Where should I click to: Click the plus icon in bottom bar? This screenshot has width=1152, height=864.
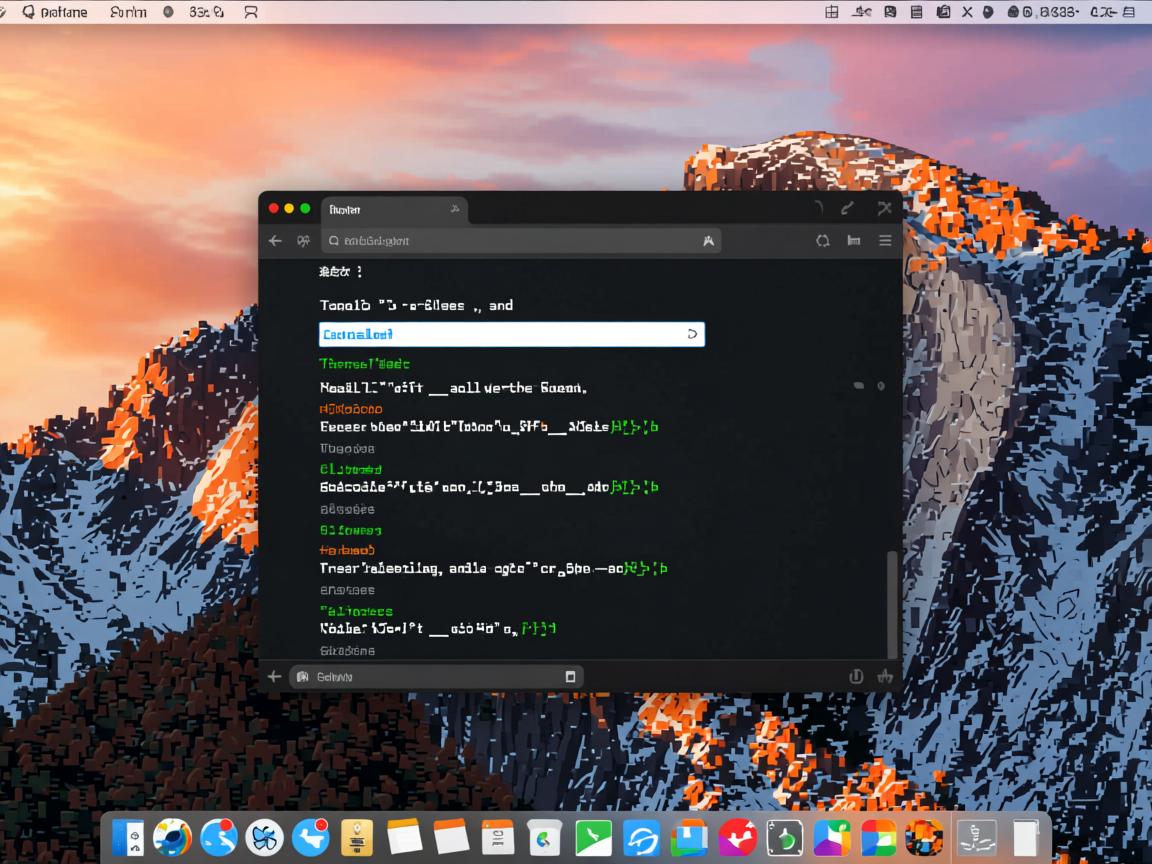[274, 677]
